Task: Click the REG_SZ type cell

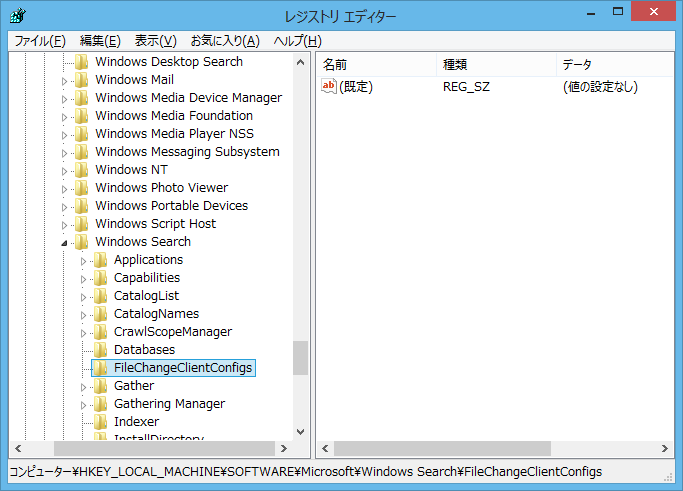Action: click(466, 87)
